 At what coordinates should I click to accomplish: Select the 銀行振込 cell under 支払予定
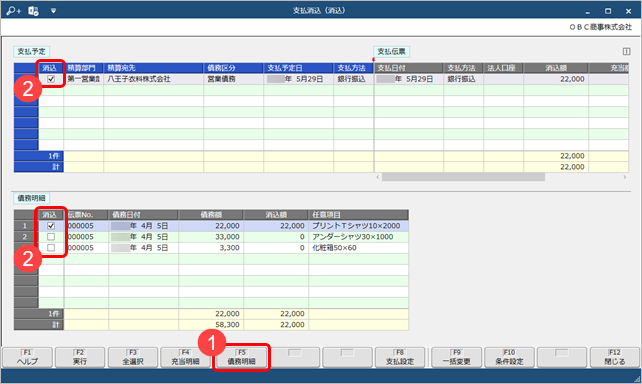click(x=353, y=79)
